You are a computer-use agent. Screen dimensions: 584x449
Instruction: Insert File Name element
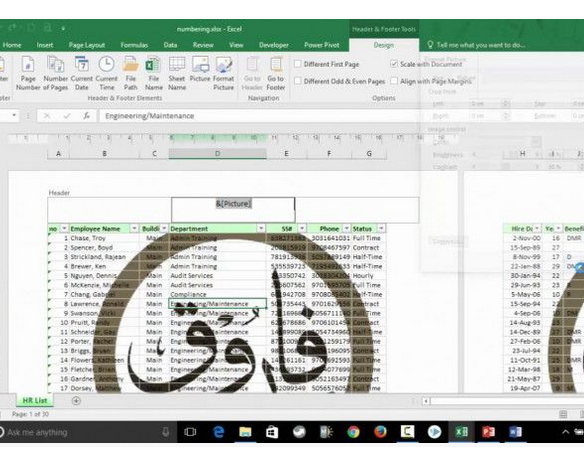click(x=153, y=73)
